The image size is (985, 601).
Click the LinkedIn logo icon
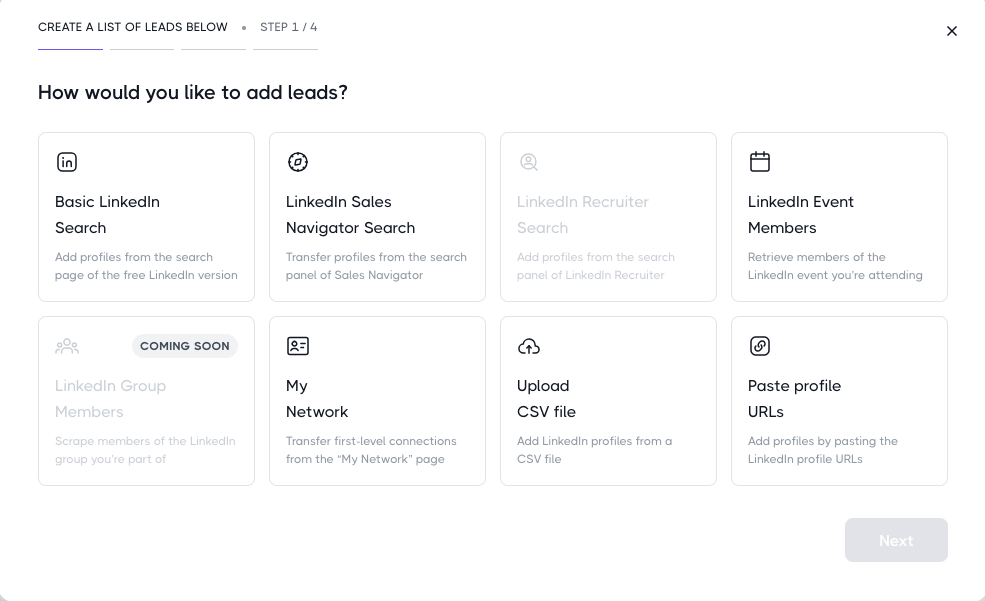tap(67, 162)
